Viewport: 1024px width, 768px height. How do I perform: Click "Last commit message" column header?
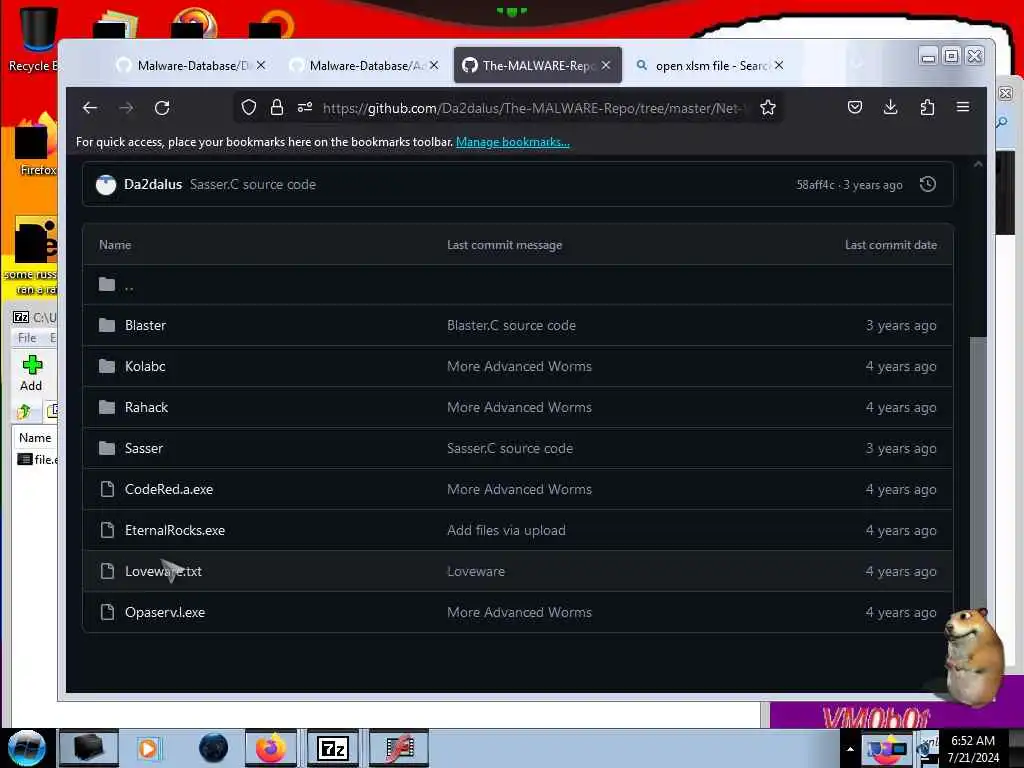tap(504, 245)
